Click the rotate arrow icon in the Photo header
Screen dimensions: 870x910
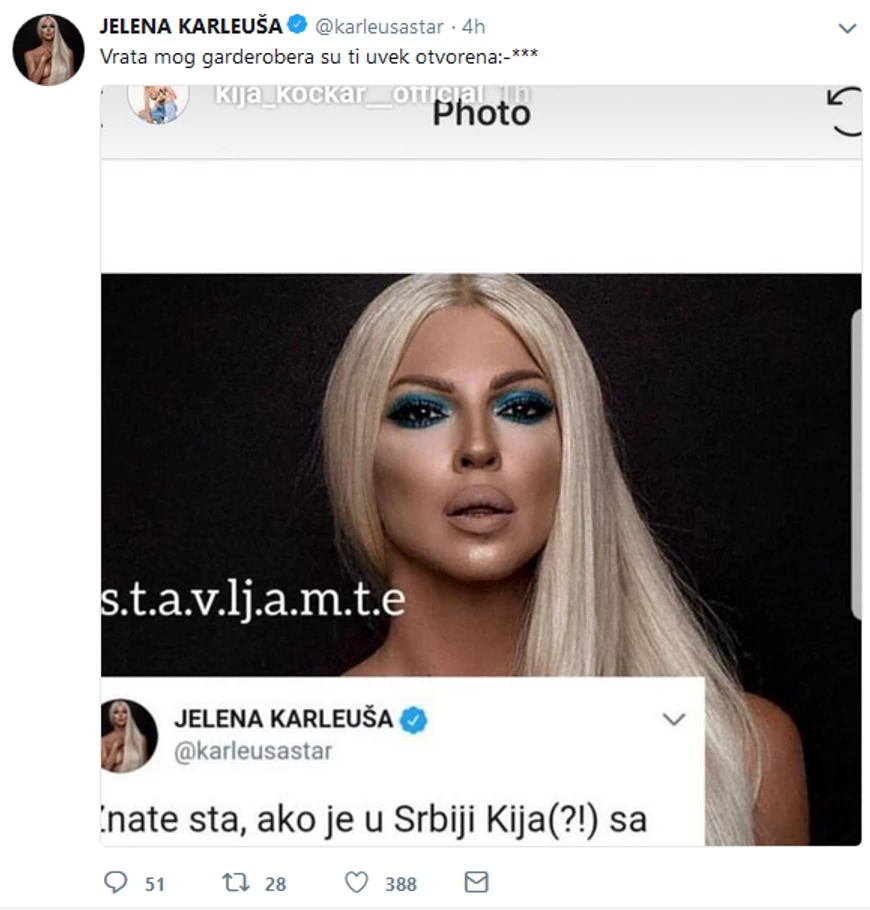coord(844,111)
